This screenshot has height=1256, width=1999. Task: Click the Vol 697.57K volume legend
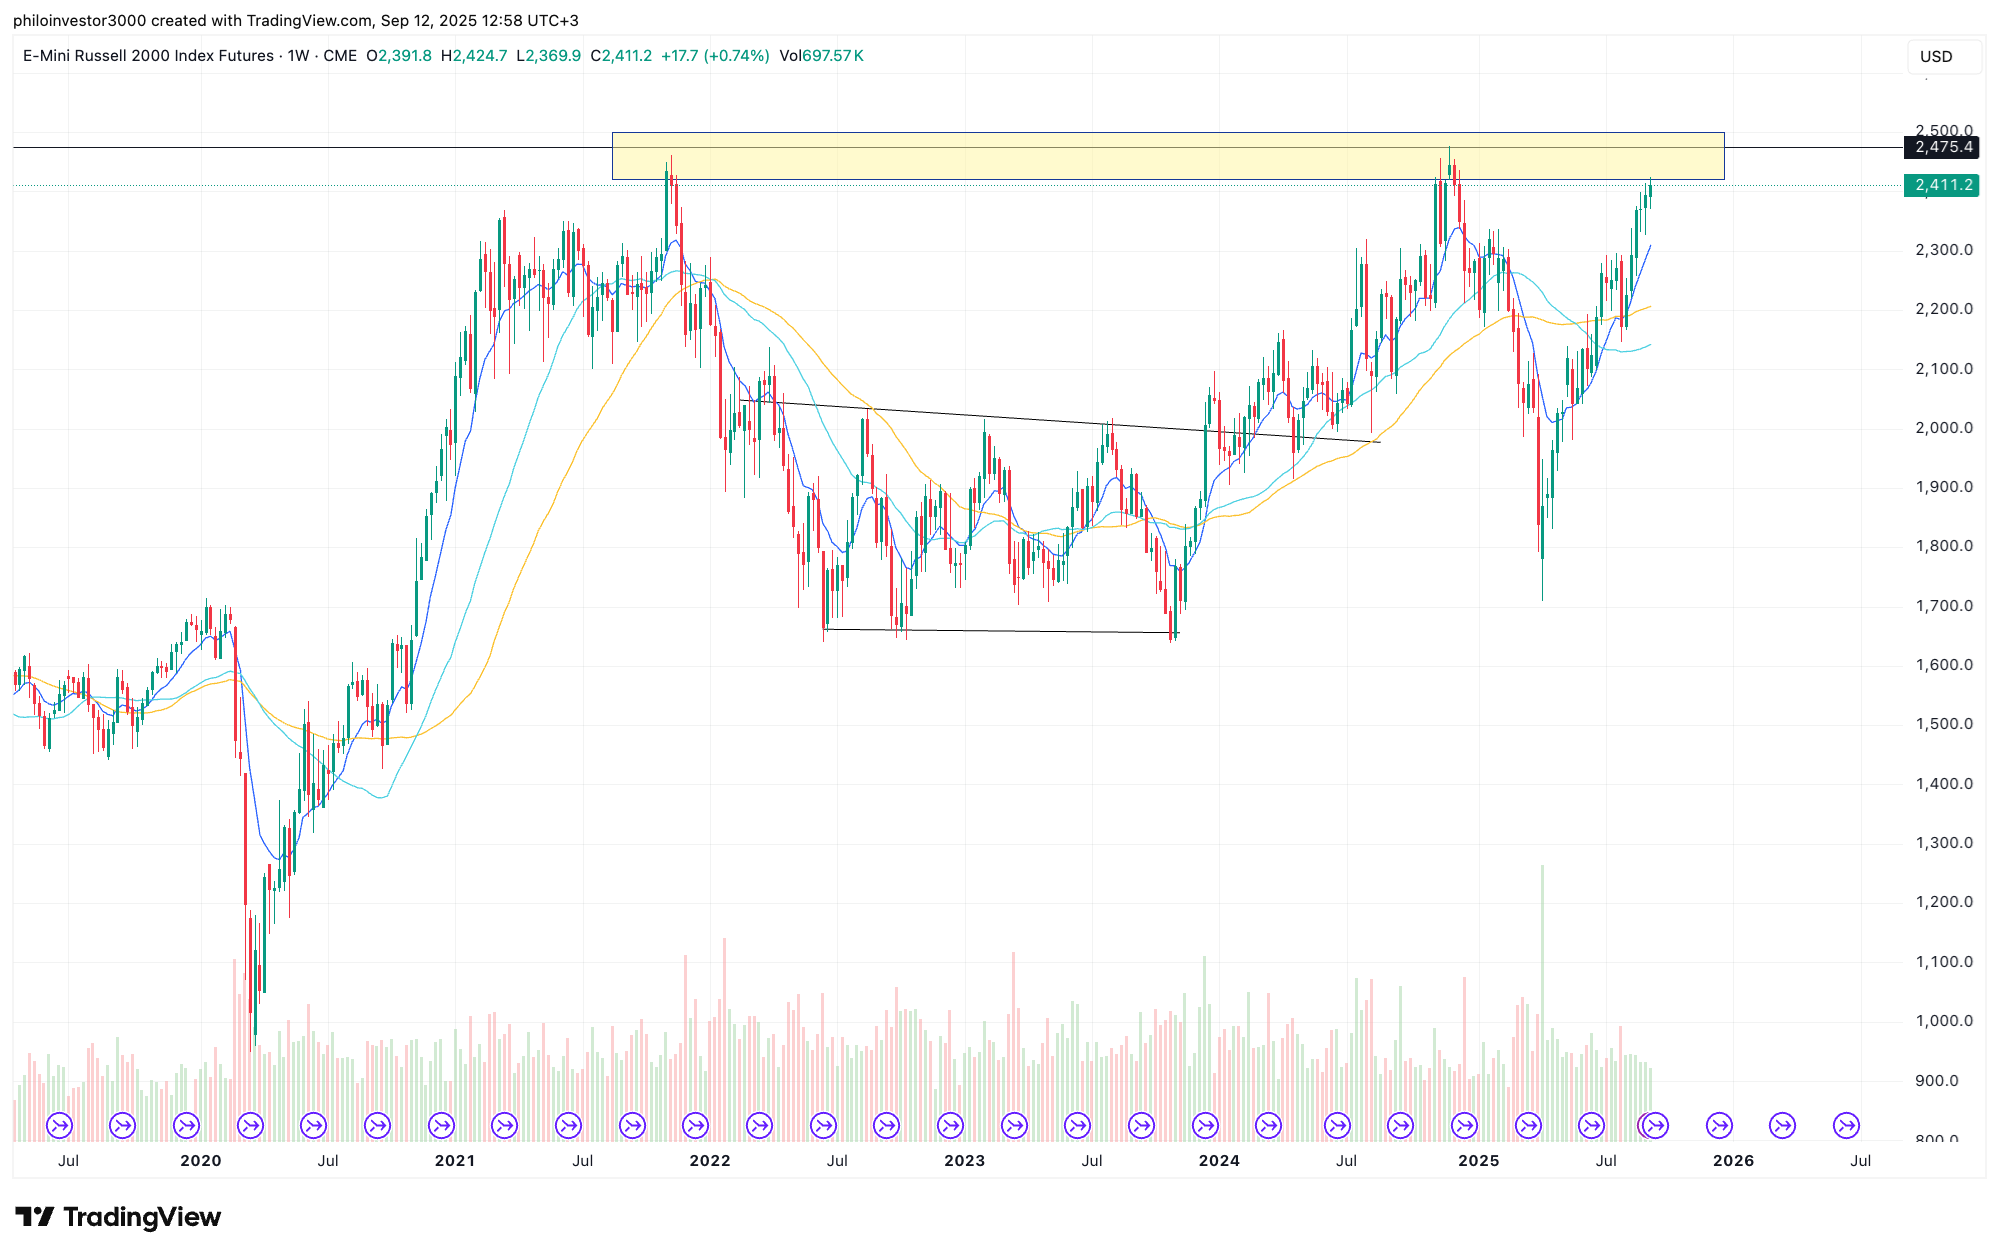(821, 56)
